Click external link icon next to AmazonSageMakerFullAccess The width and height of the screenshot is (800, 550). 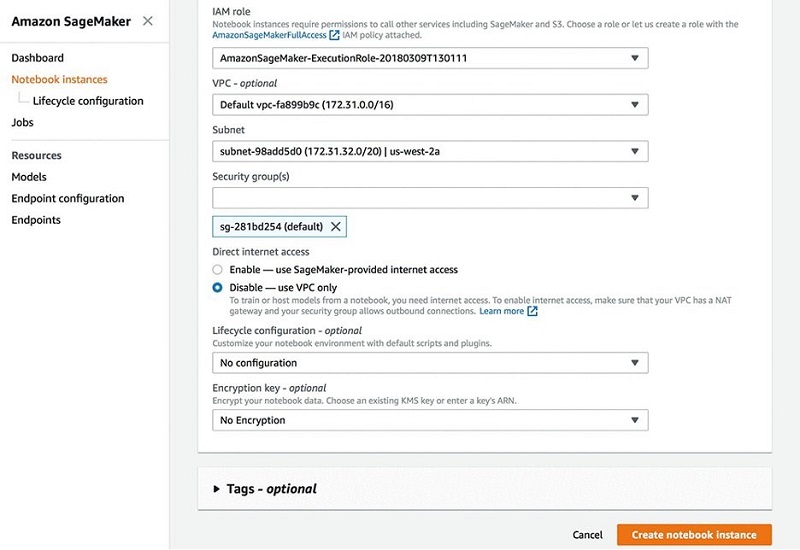point(334,35)
